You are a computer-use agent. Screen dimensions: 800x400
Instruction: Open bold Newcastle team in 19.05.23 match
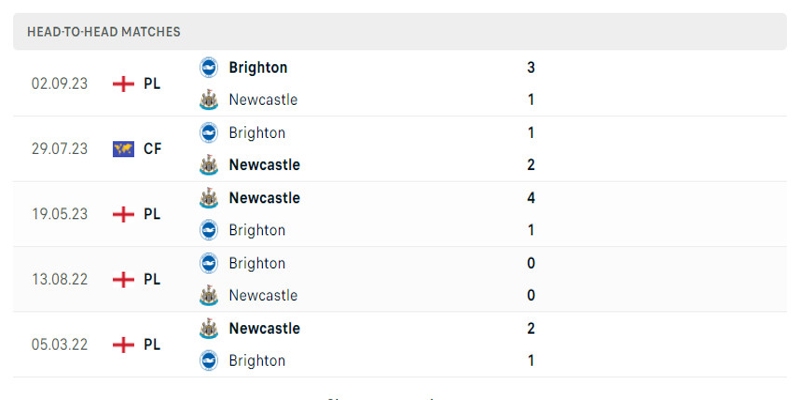(x=264, y=198)
